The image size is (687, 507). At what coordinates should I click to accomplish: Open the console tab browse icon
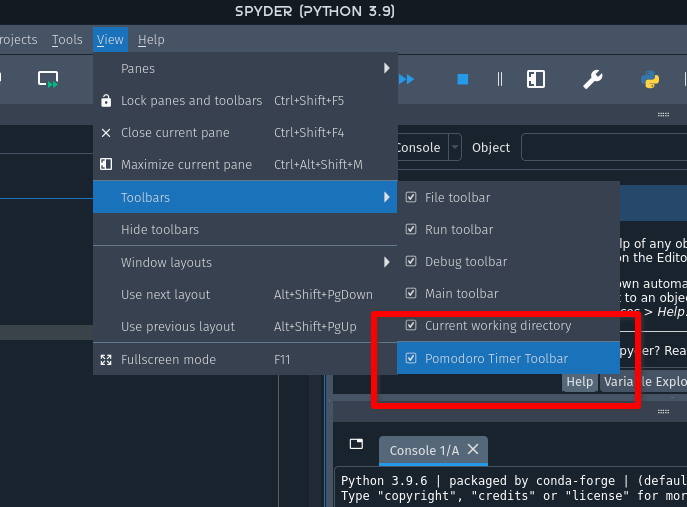point(356,444)
